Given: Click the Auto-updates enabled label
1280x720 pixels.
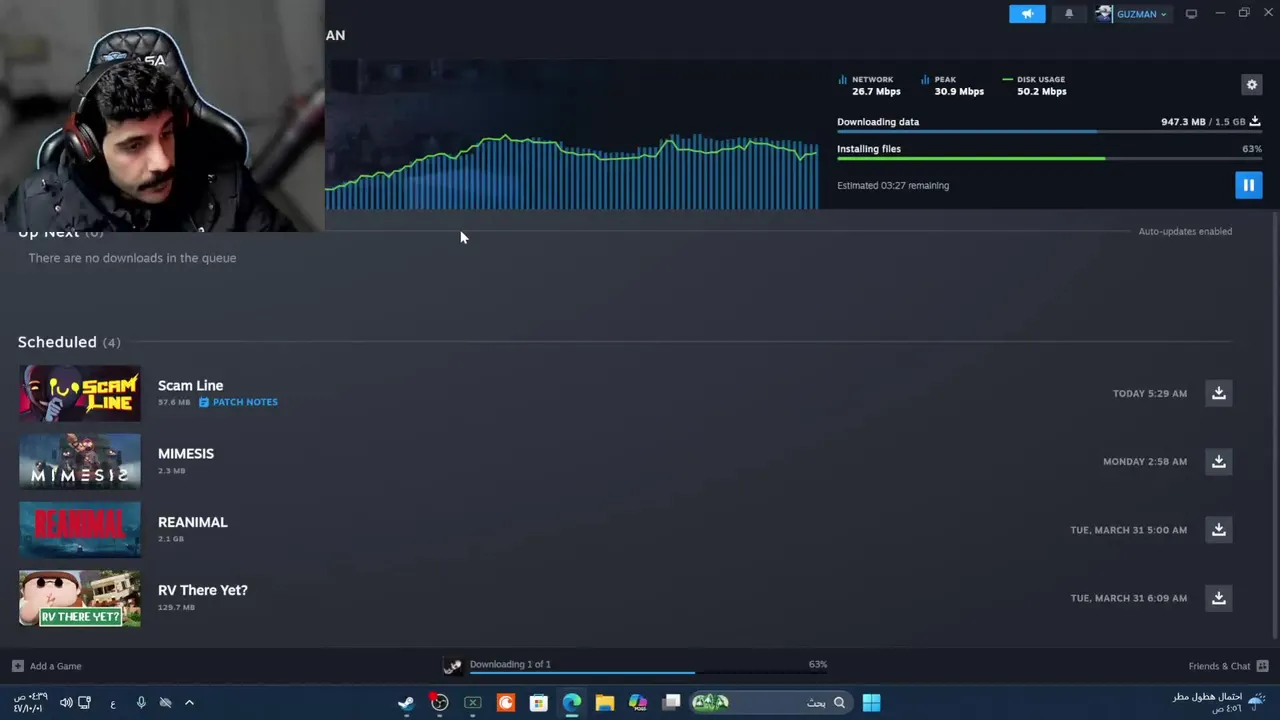Looking at the screenshot, I should pyautogui.click(x=1185, y=231).
